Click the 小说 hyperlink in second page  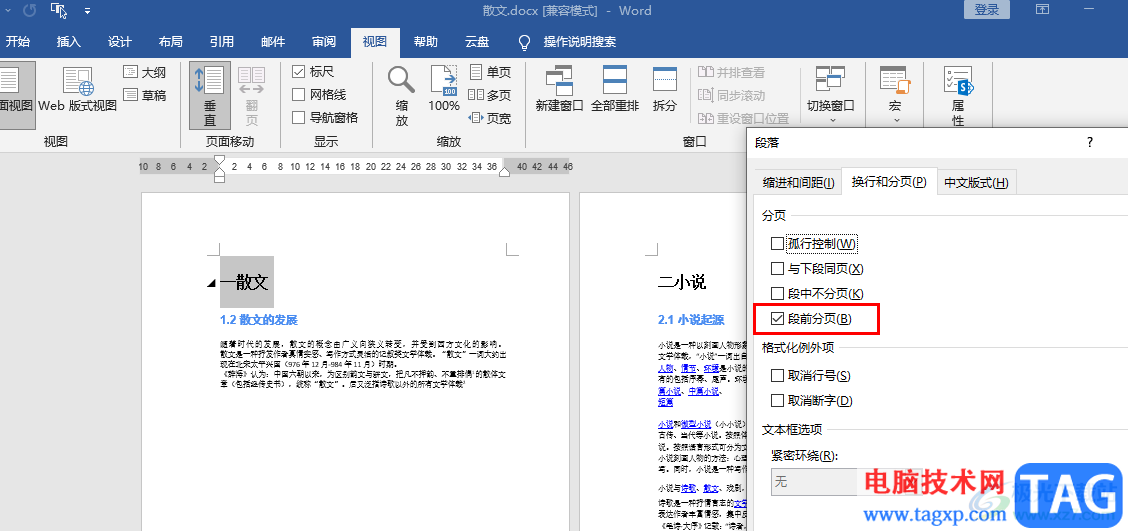pos(665,424)
